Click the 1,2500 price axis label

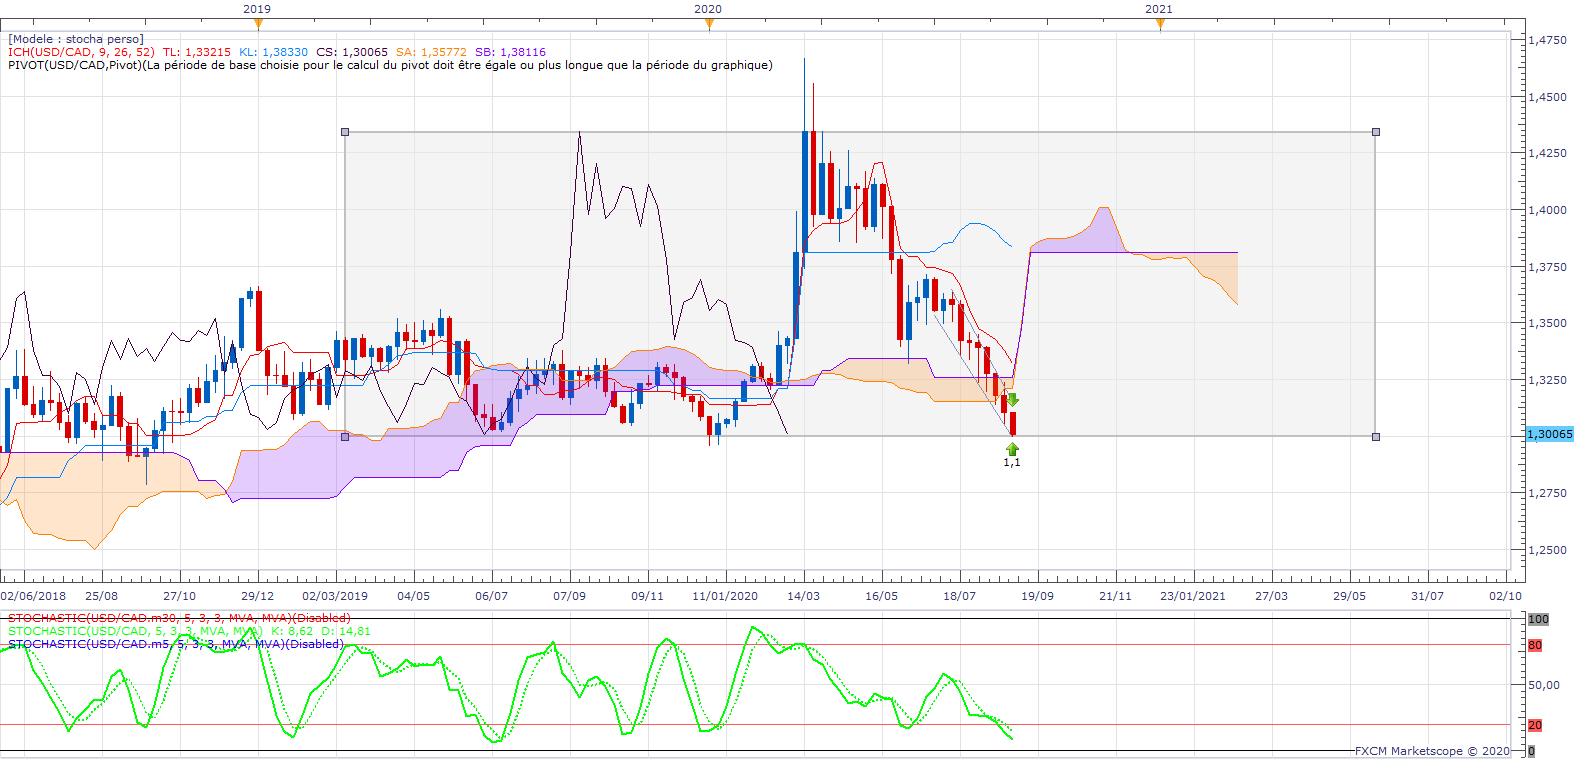[x=1548, y=550]
